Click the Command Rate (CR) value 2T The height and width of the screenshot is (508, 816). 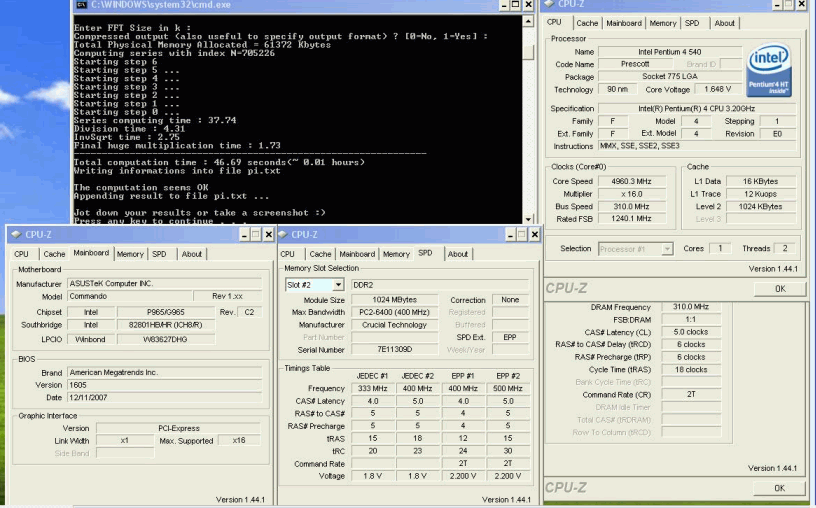tap(691, 395)
